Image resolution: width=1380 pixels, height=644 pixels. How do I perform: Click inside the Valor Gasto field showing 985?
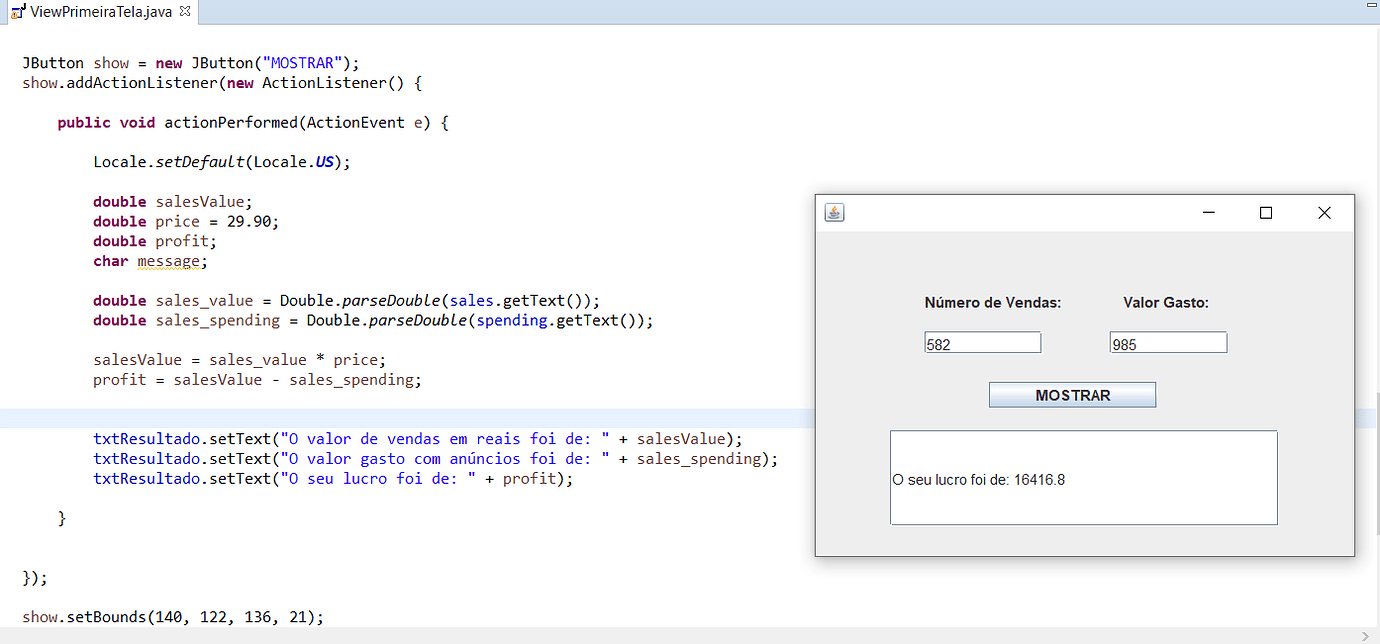coord(1167,342)
